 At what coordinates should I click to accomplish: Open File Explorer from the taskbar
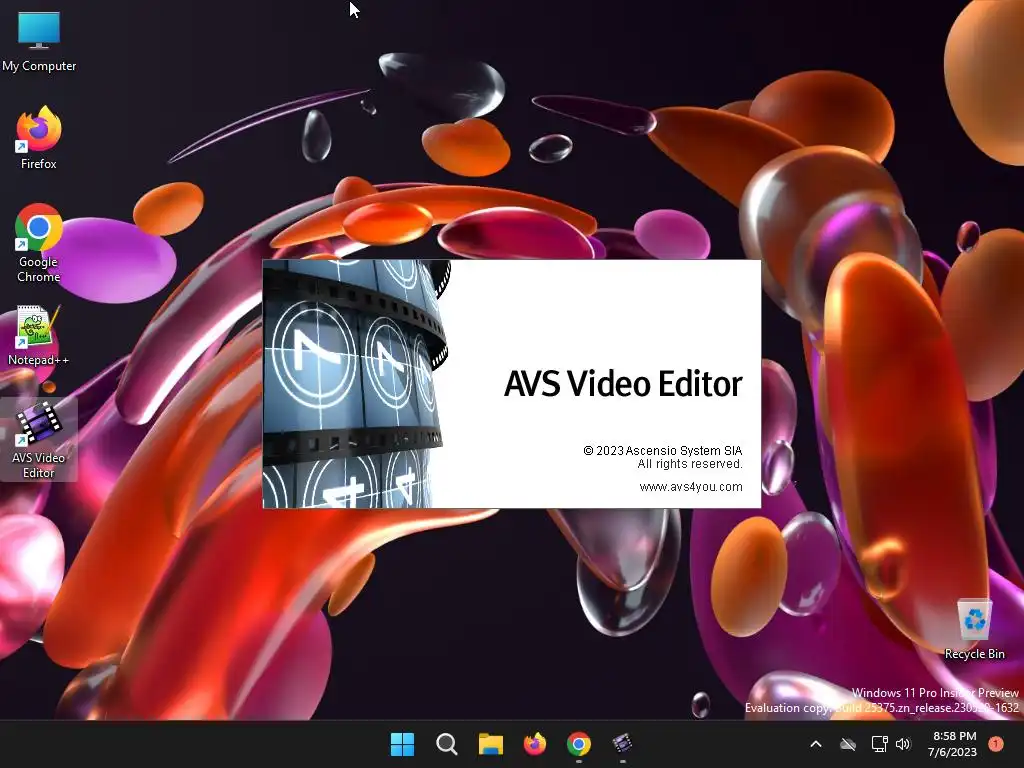[490, 744]
